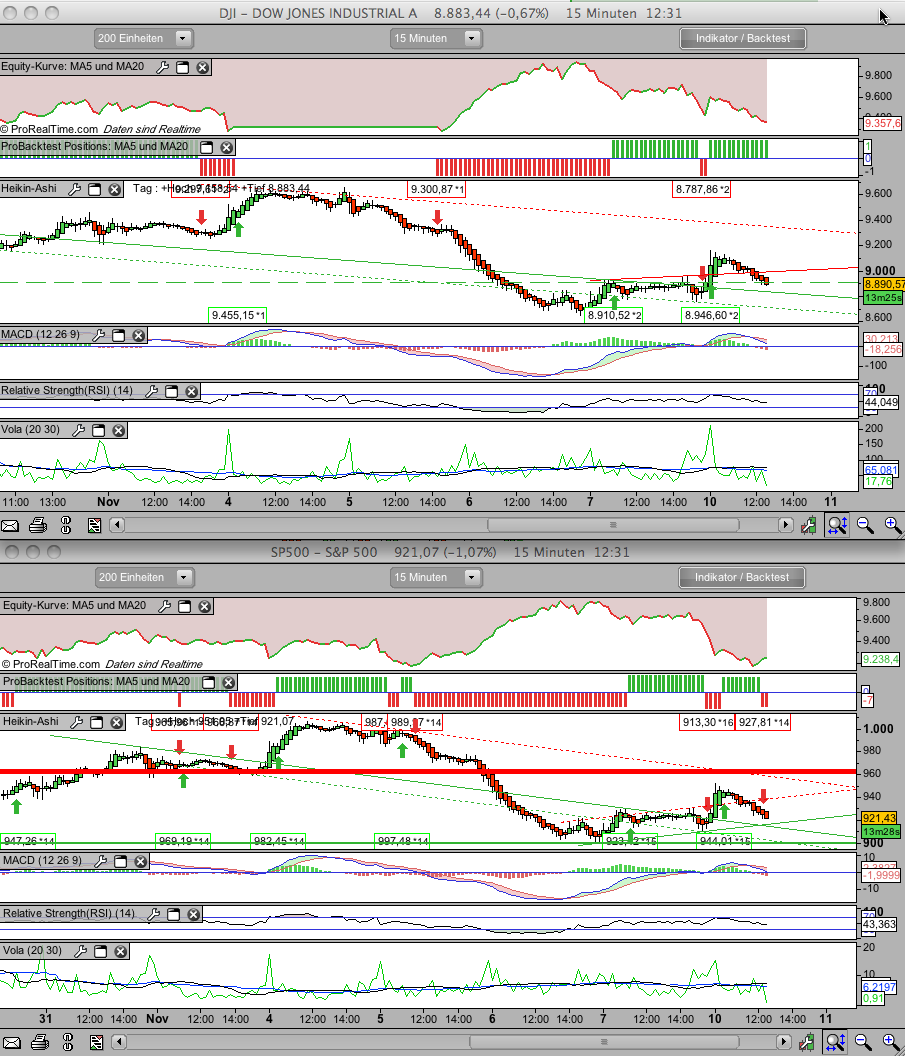905x1056 pixels.
Task: Click window icon of SP500 MACD panel
Action: 121,861
